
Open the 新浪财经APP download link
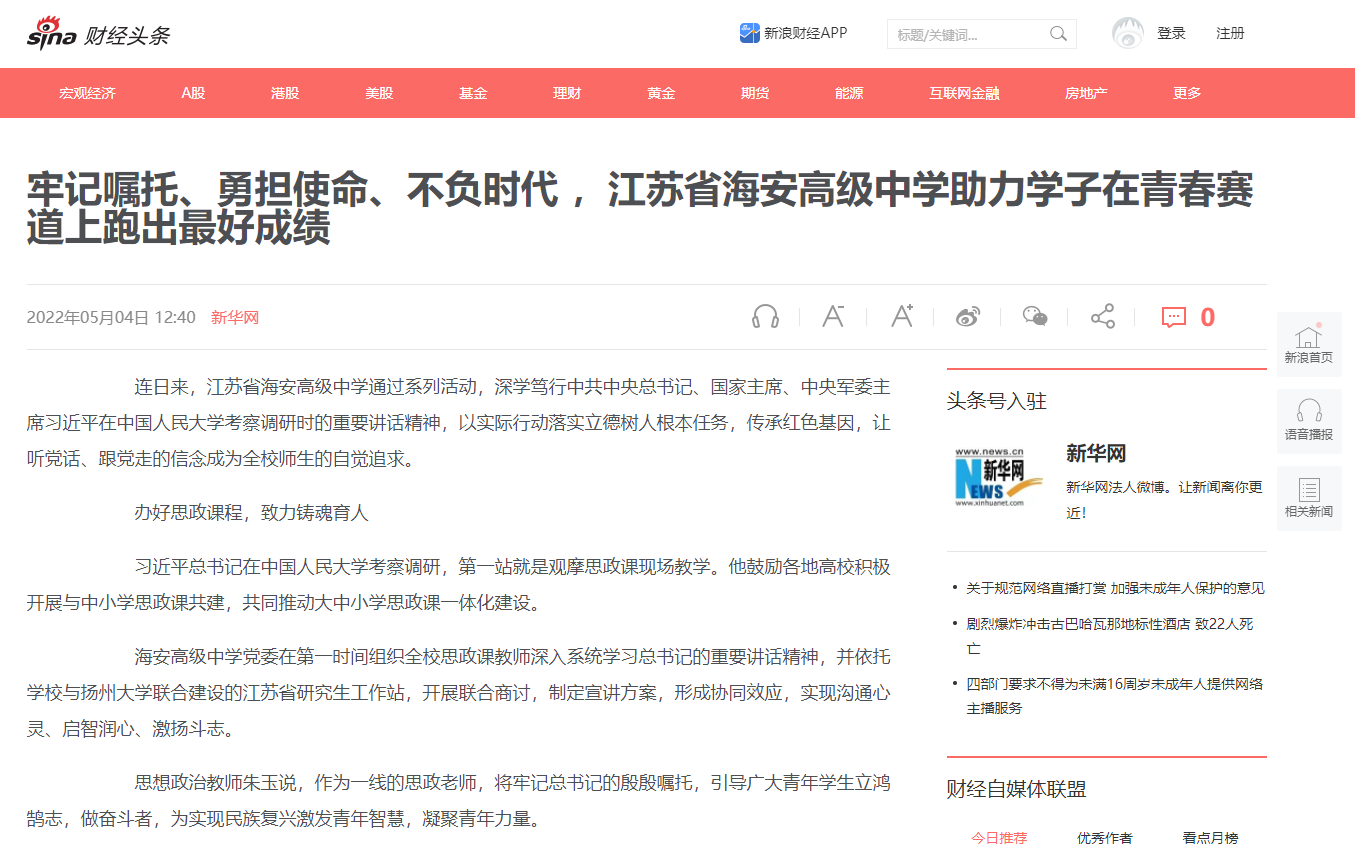pos(793,33)
